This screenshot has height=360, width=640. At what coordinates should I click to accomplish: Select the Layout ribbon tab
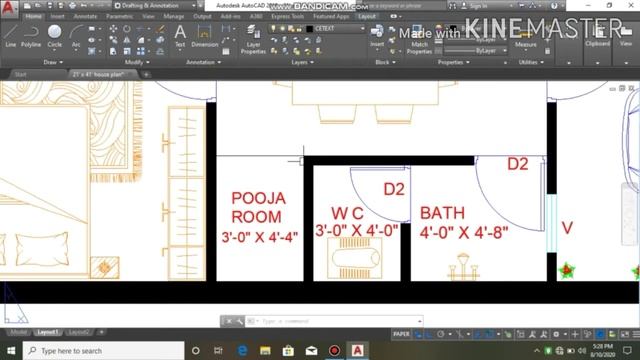pos(367,16)
